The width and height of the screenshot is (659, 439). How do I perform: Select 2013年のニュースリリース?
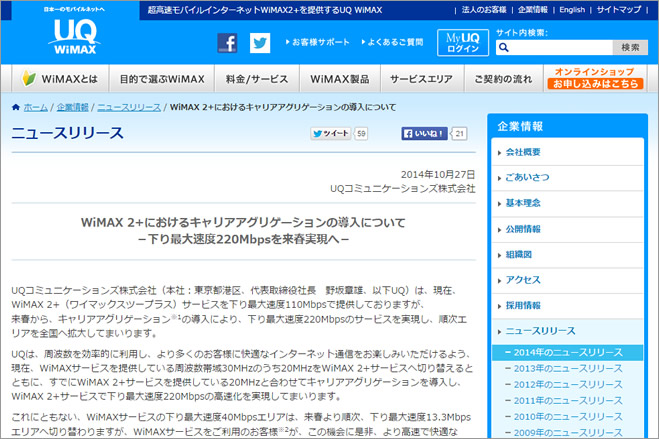(567, 368)
